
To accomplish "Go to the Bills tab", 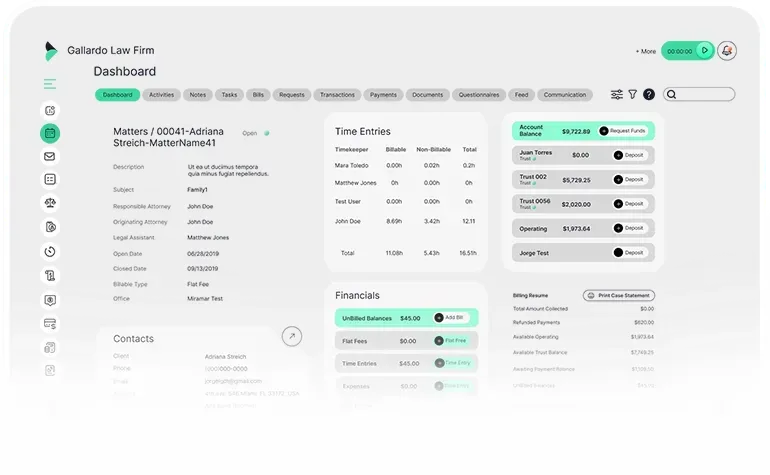I will coord(258,95).
